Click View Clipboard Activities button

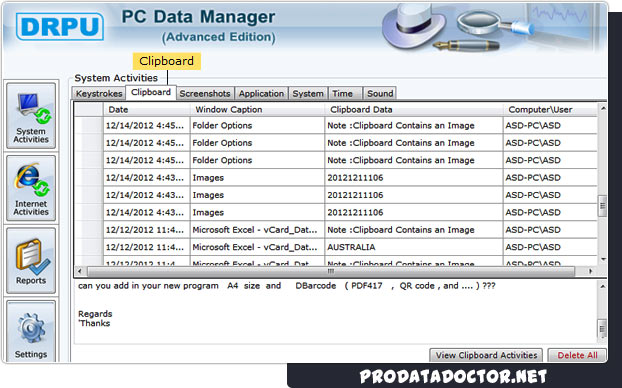coord(486,355)
